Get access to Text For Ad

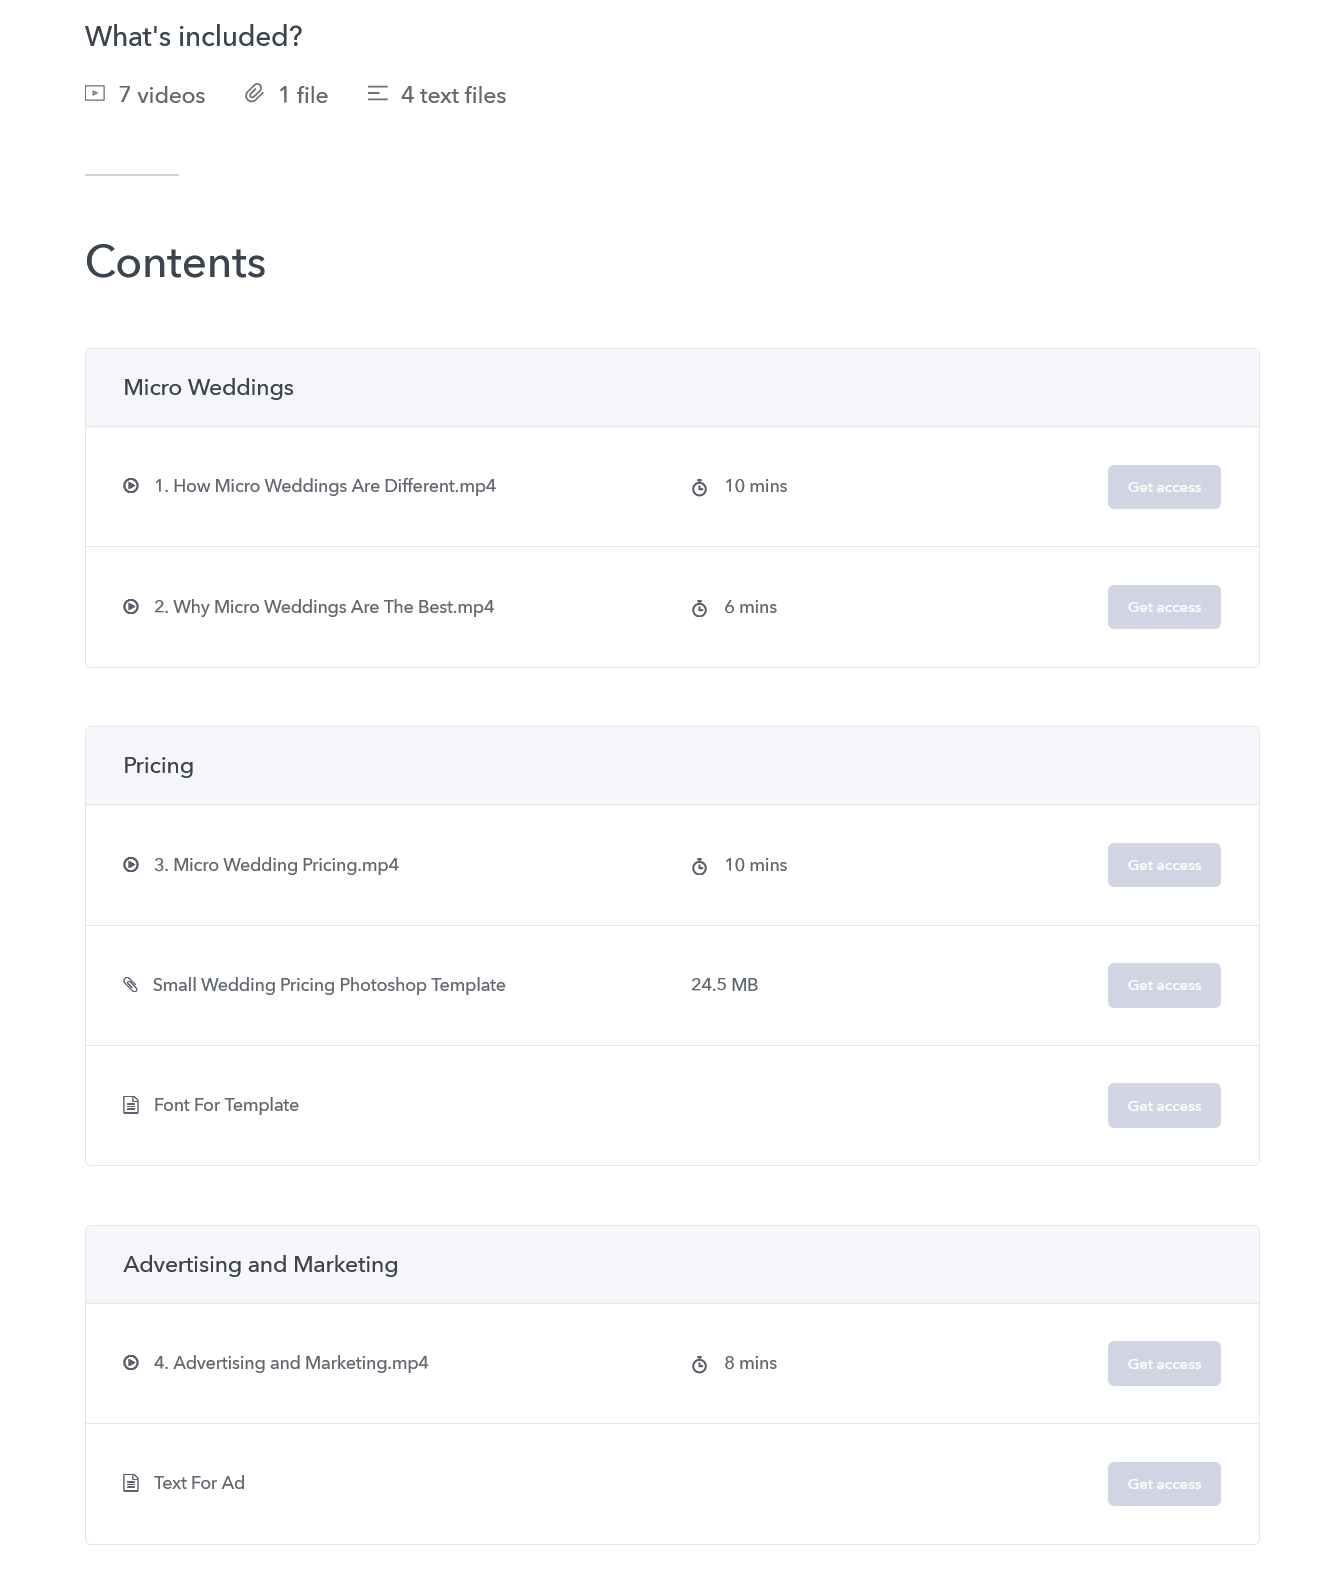tap(1164, 1484)
